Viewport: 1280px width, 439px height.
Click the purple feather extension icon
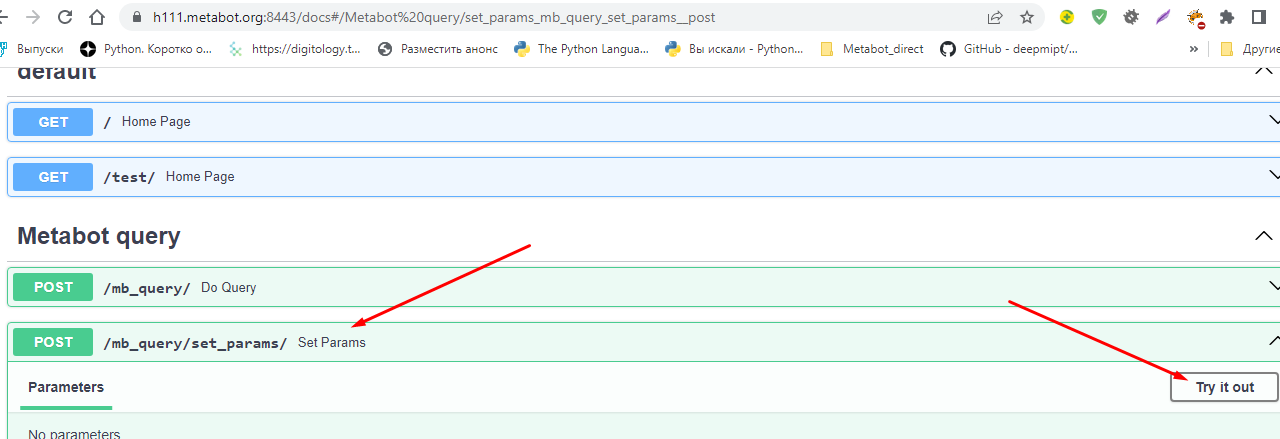coord(1163,17)
